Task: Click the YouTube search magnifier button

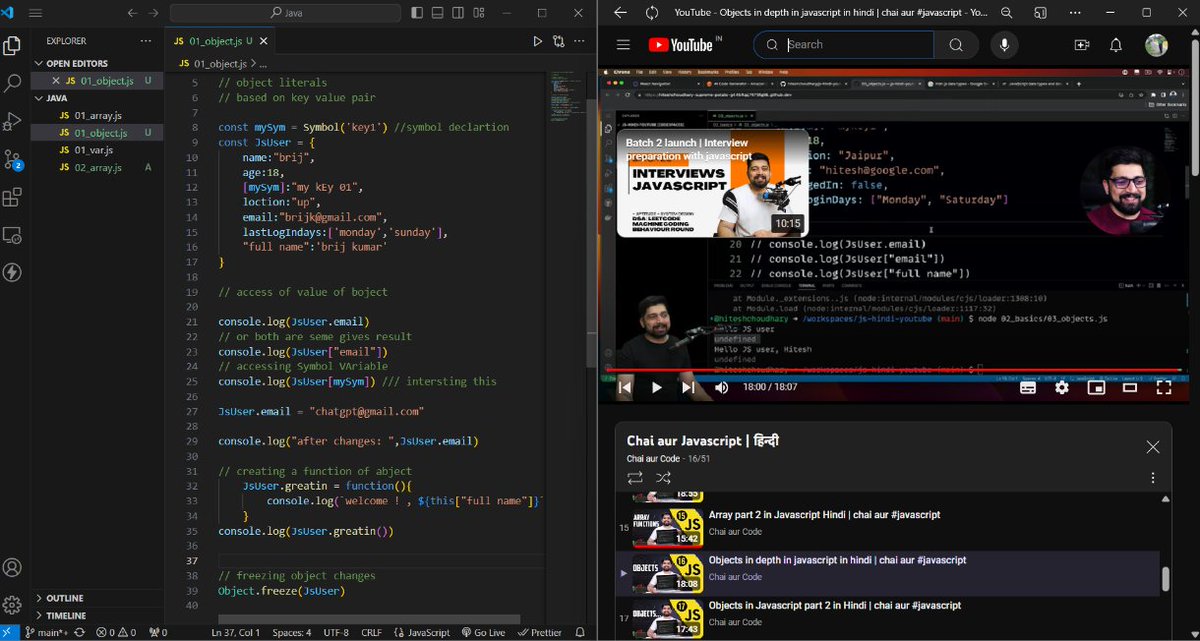Action: pyautogui.click(x=955, y=45)
